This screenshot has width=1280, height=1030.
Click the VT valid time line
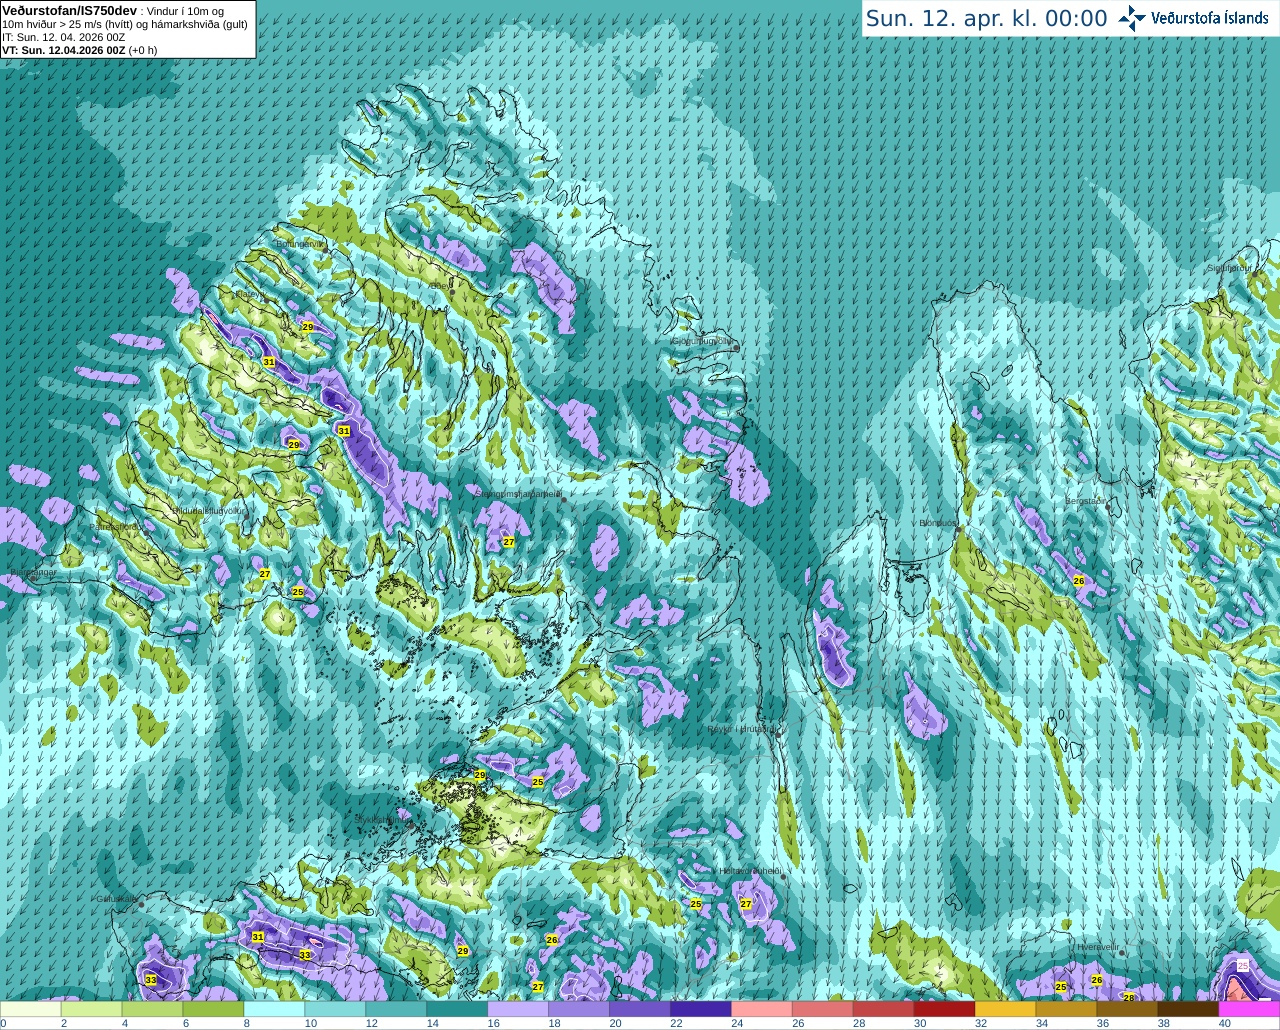click(80, 50)
